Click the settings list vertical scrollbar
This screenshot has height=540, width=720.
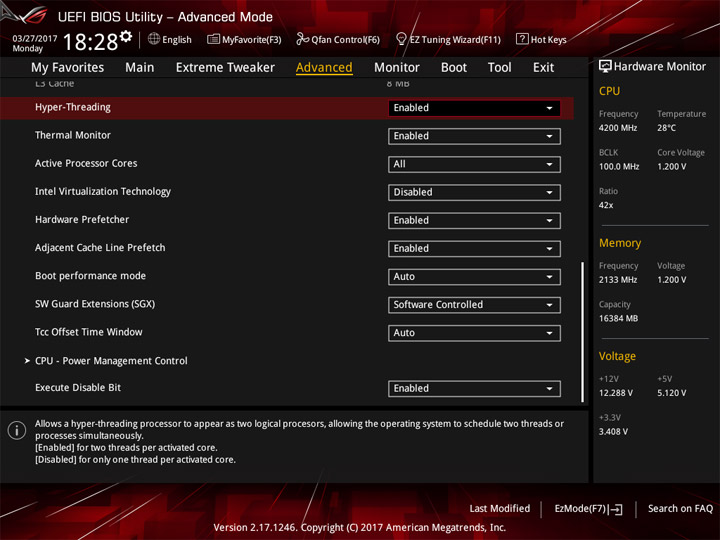tap(582, 332)
